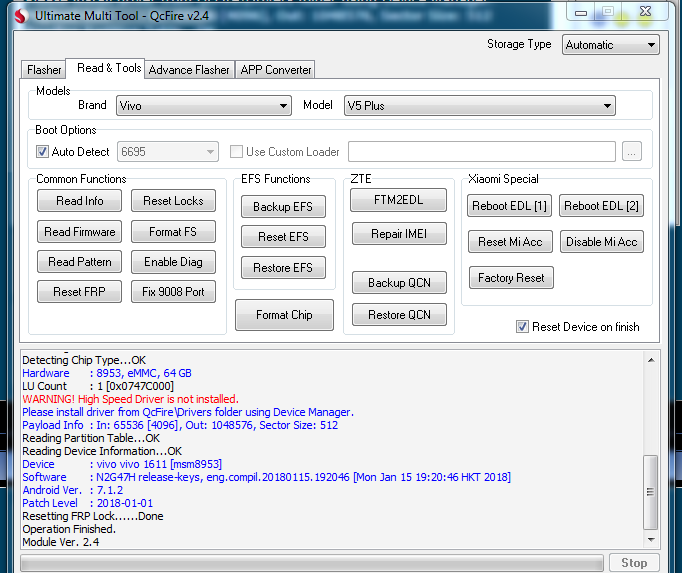This screenshot has height=573, width=682.
Task: Switch to the Flasher tab
Action: [x=44, y=70]
